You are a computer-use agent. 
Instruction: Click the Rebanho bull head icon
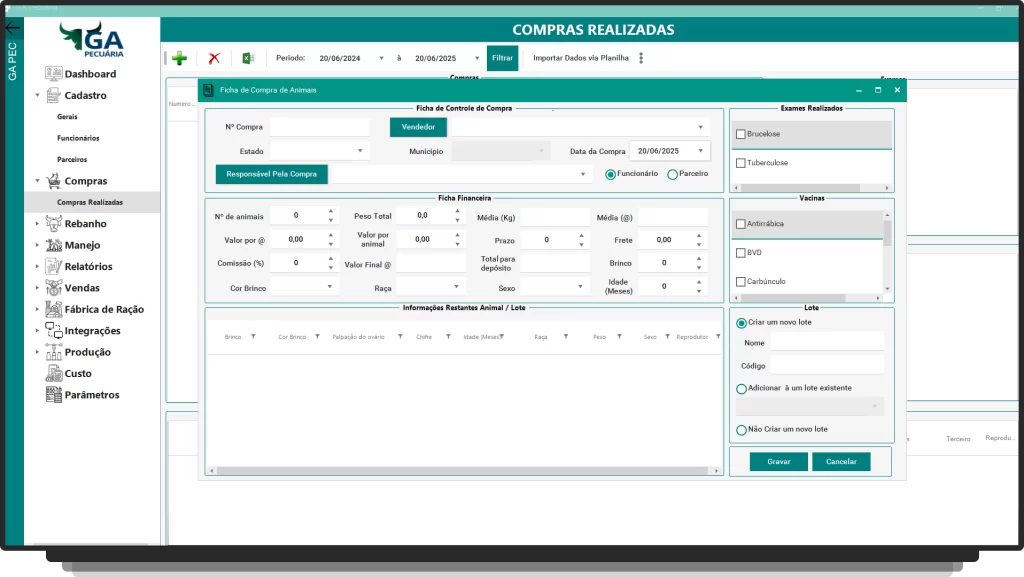click(55, 224)
